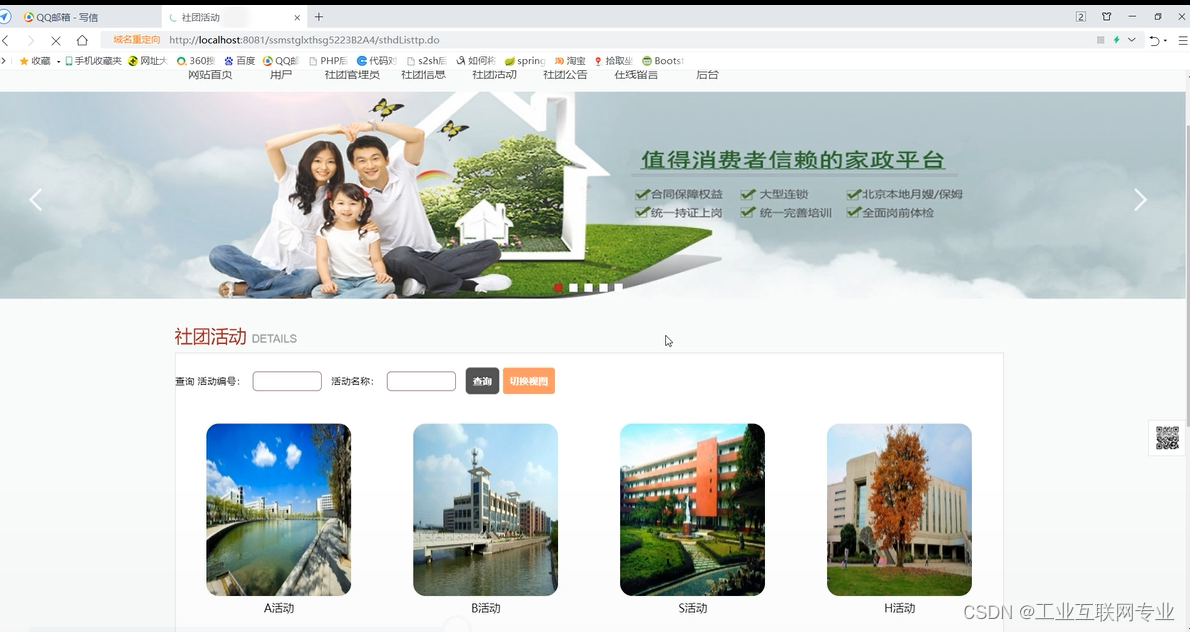The image size is (1190, 632).
Task: Open the tab count indicator showing 2
Action: point(1081,17)
